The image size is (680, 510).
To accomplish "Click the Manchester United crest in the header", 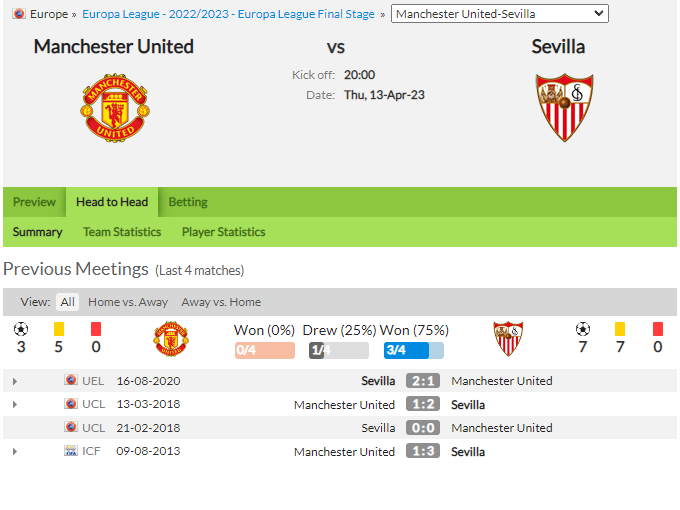I will click(x=115, y=108).
